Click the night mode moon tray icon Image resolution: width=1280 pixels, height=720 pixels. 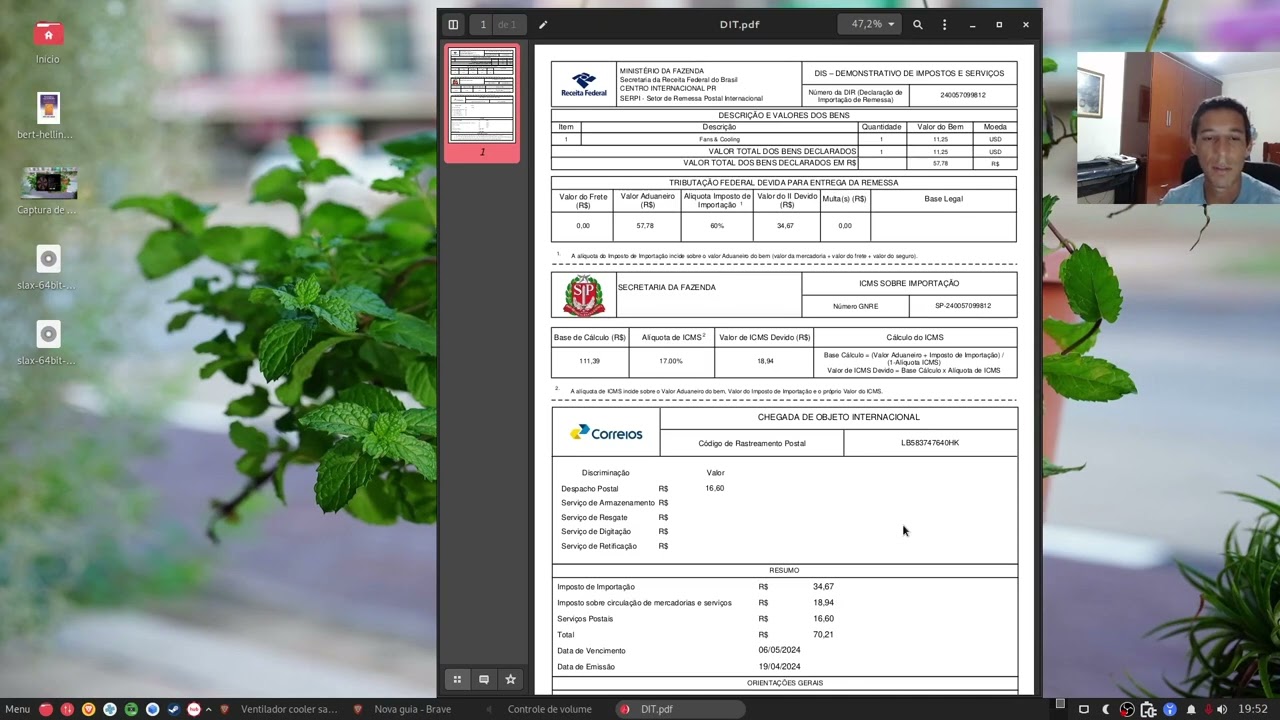click(x=1106, y=709)
